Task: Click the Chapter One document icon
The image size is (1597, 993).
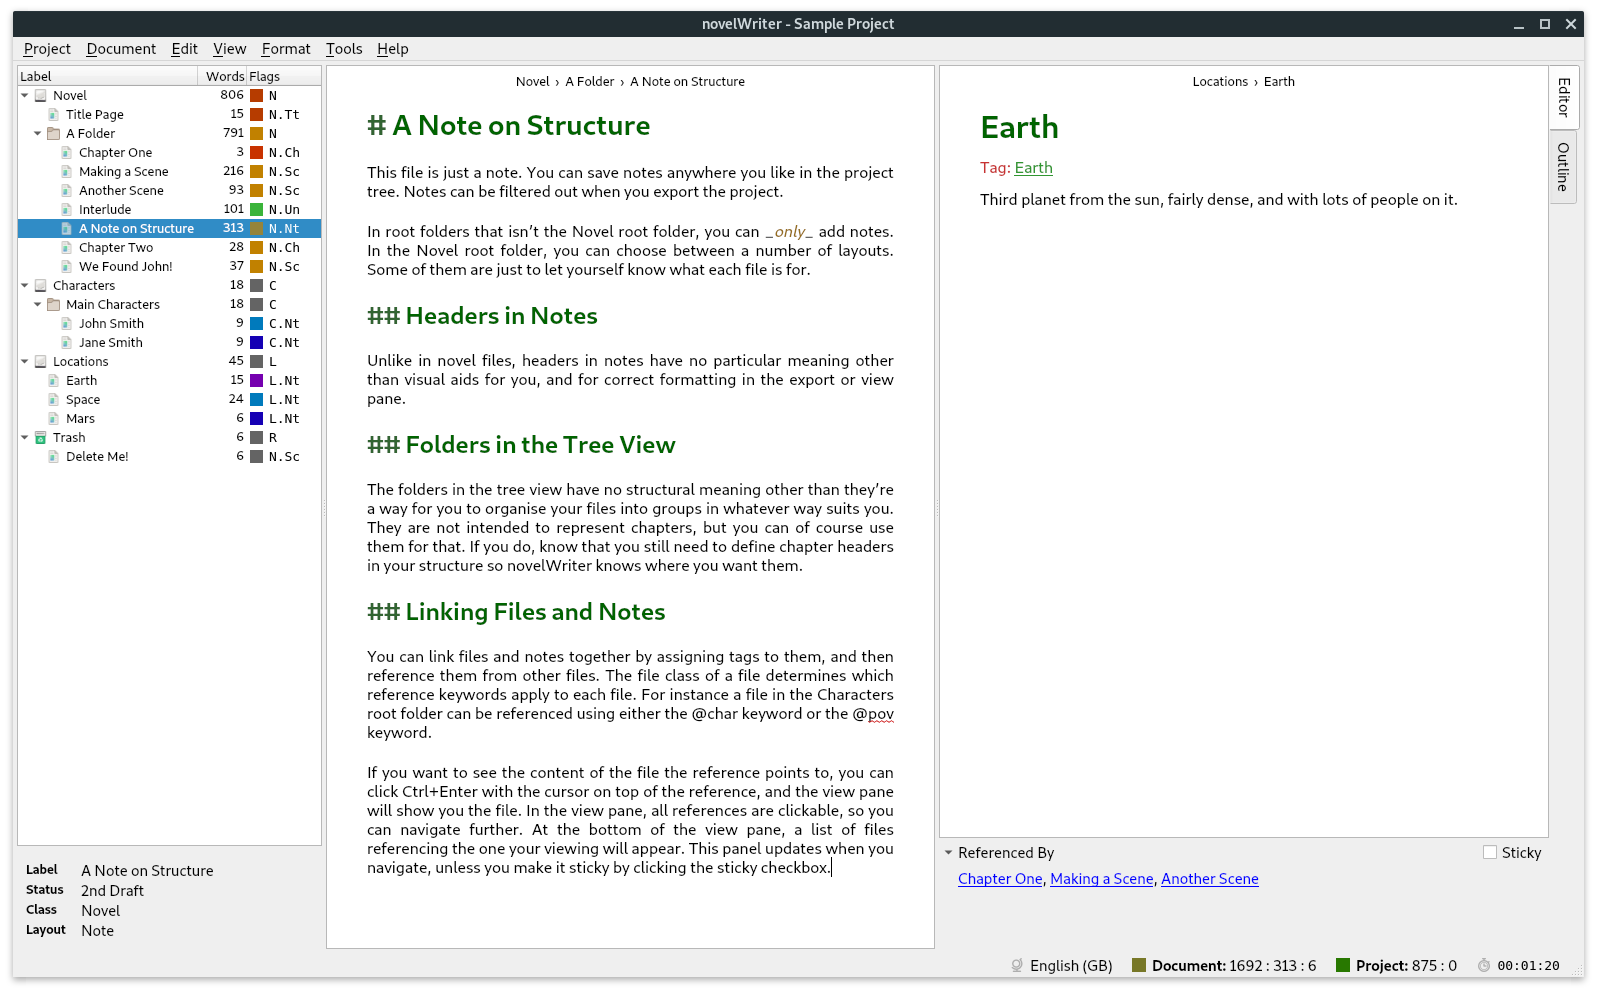Action: coord(67,153)
